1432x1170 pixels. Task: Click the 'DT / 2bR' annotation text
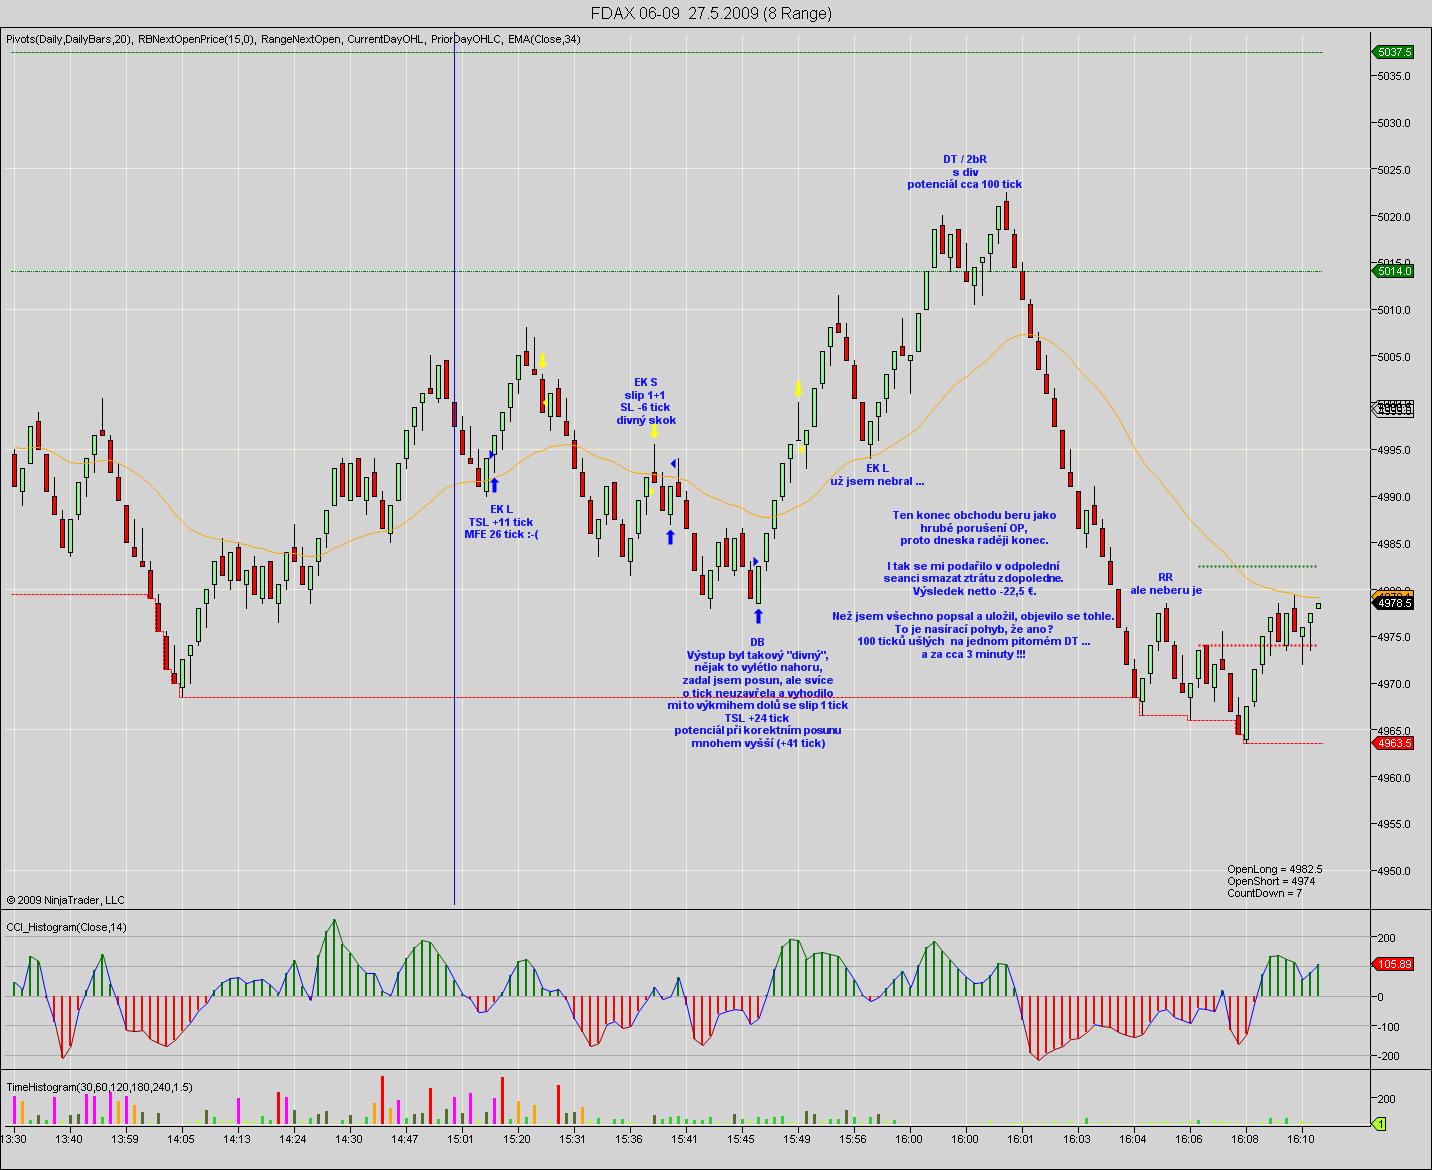pyautogui.click(x=965, y=159)
